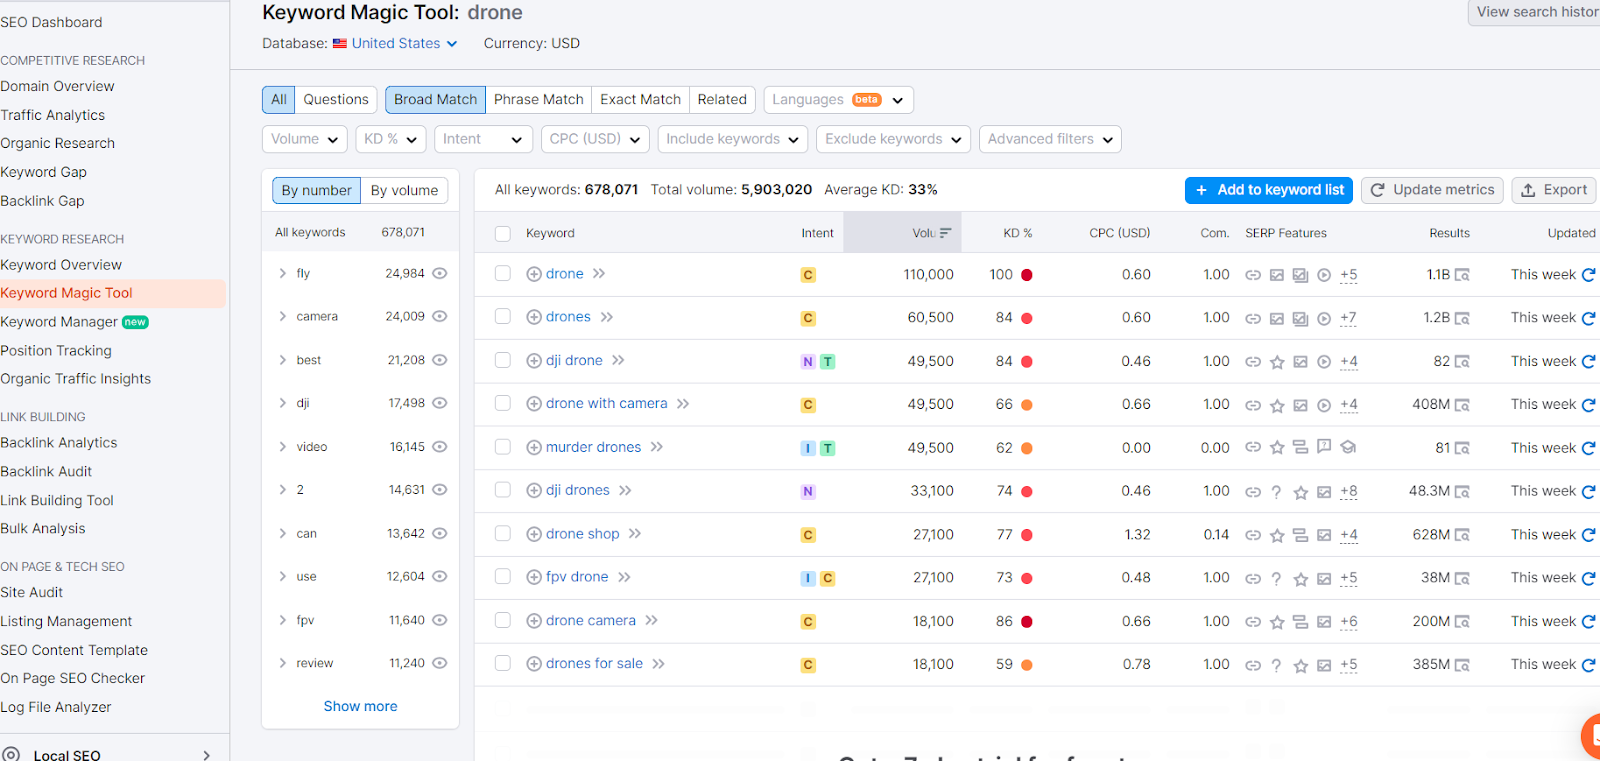Click the Navigational intent badge for dji drones
Screen dimensions: 1600x761
[808, 492]
